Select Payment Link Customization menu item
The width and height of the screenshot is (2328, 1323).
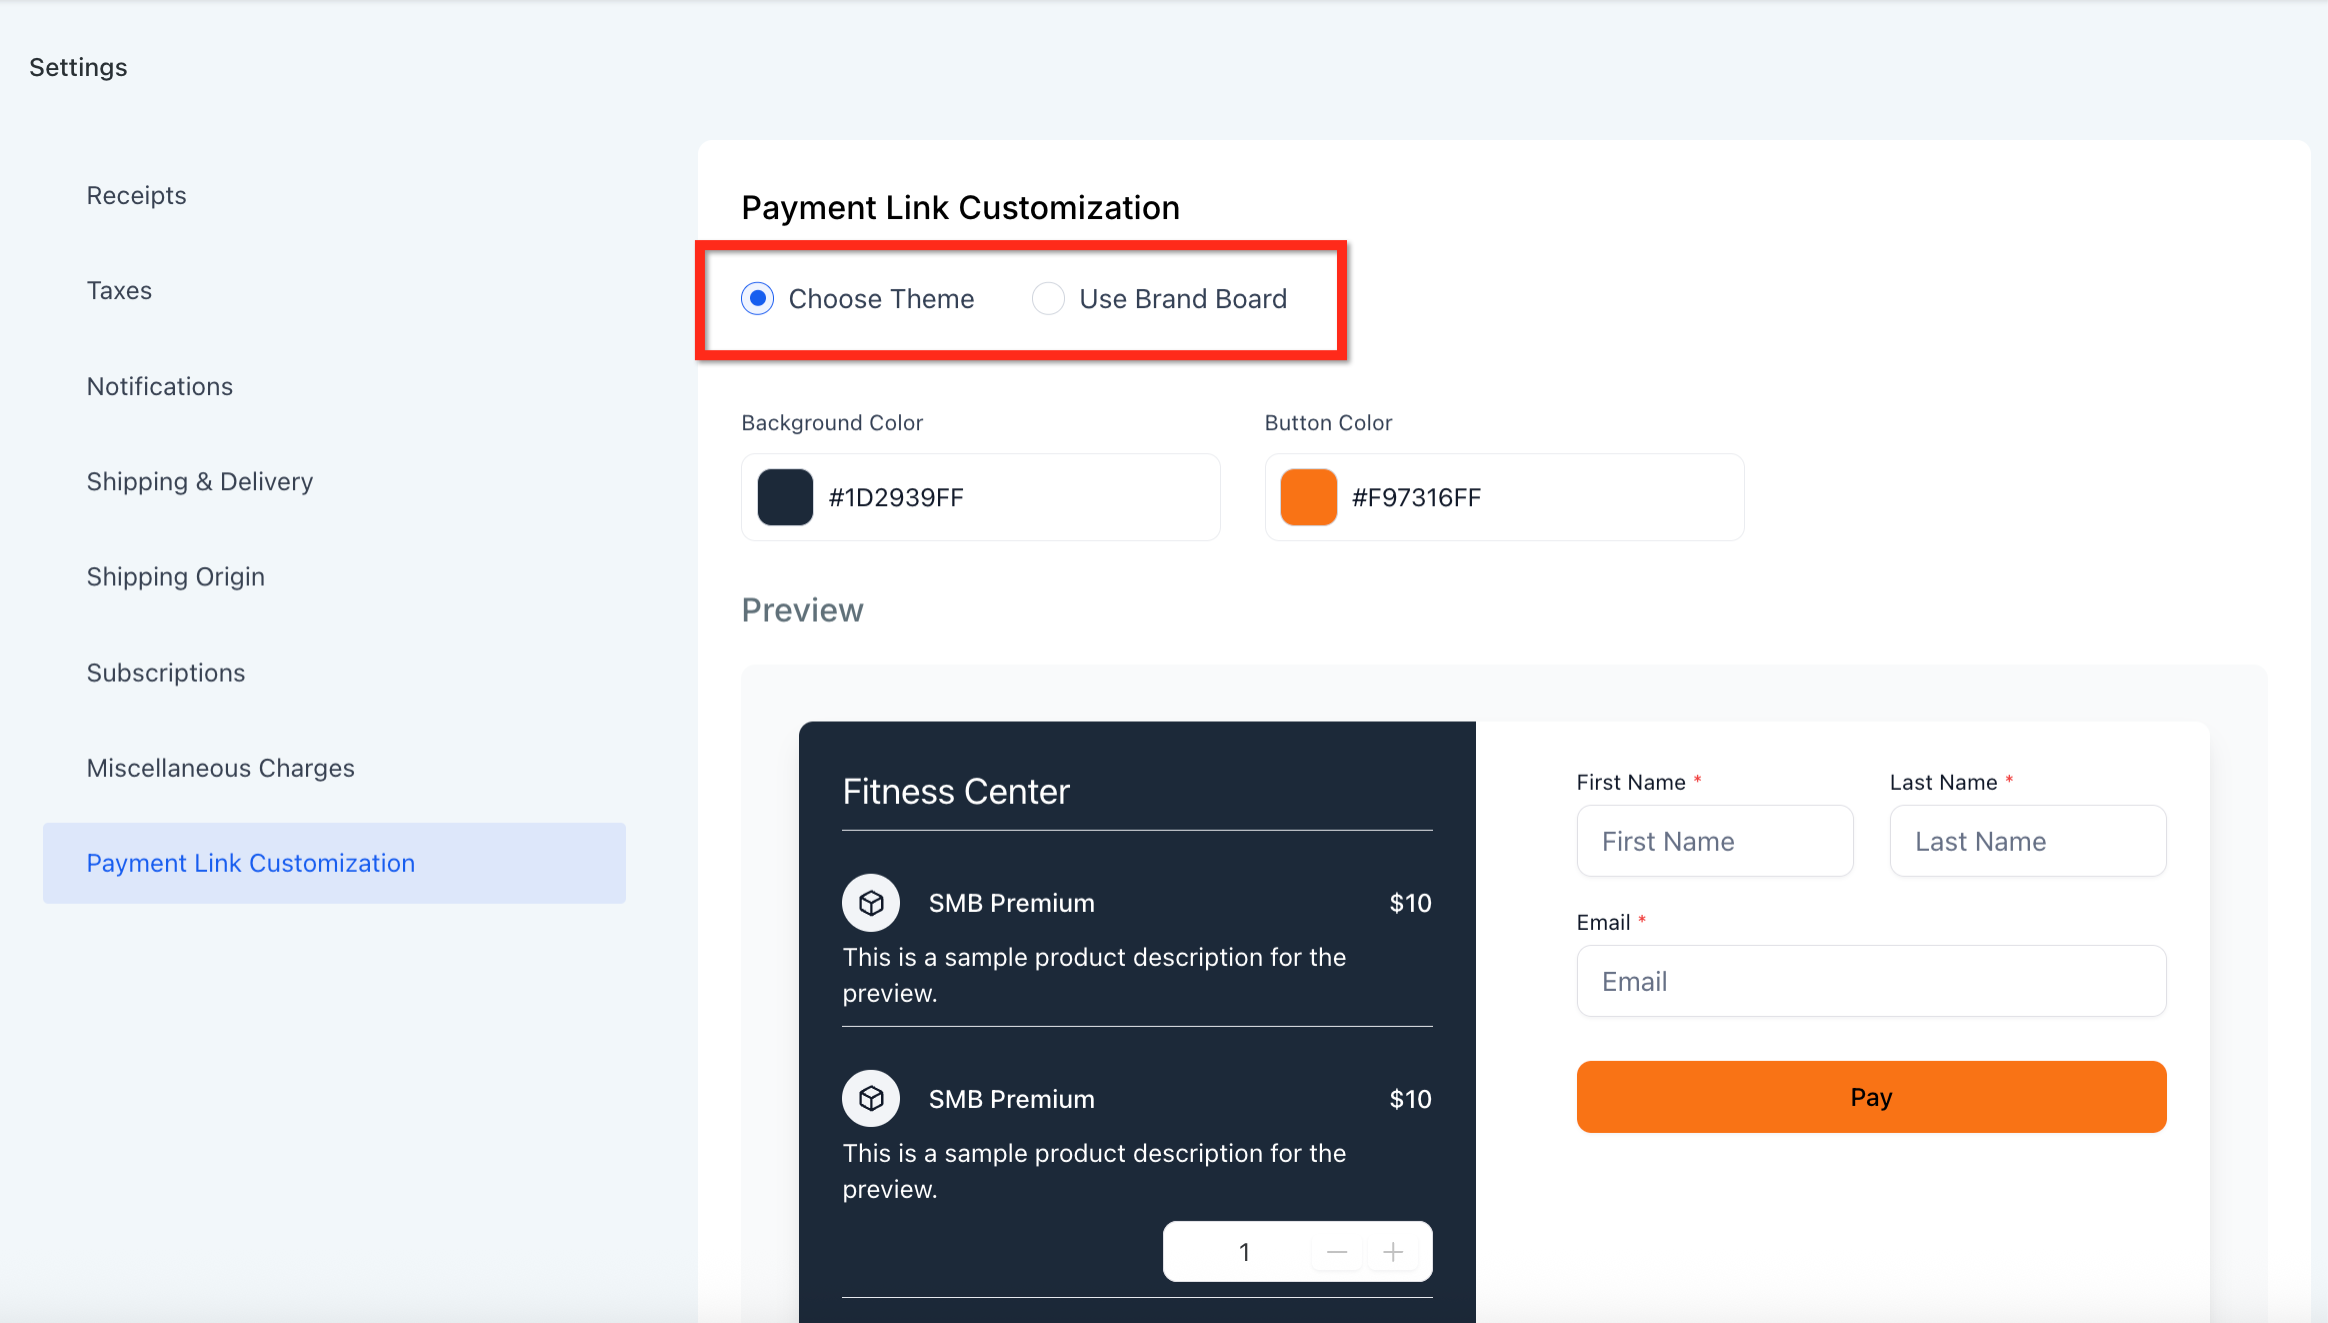(x=251, y=863)
